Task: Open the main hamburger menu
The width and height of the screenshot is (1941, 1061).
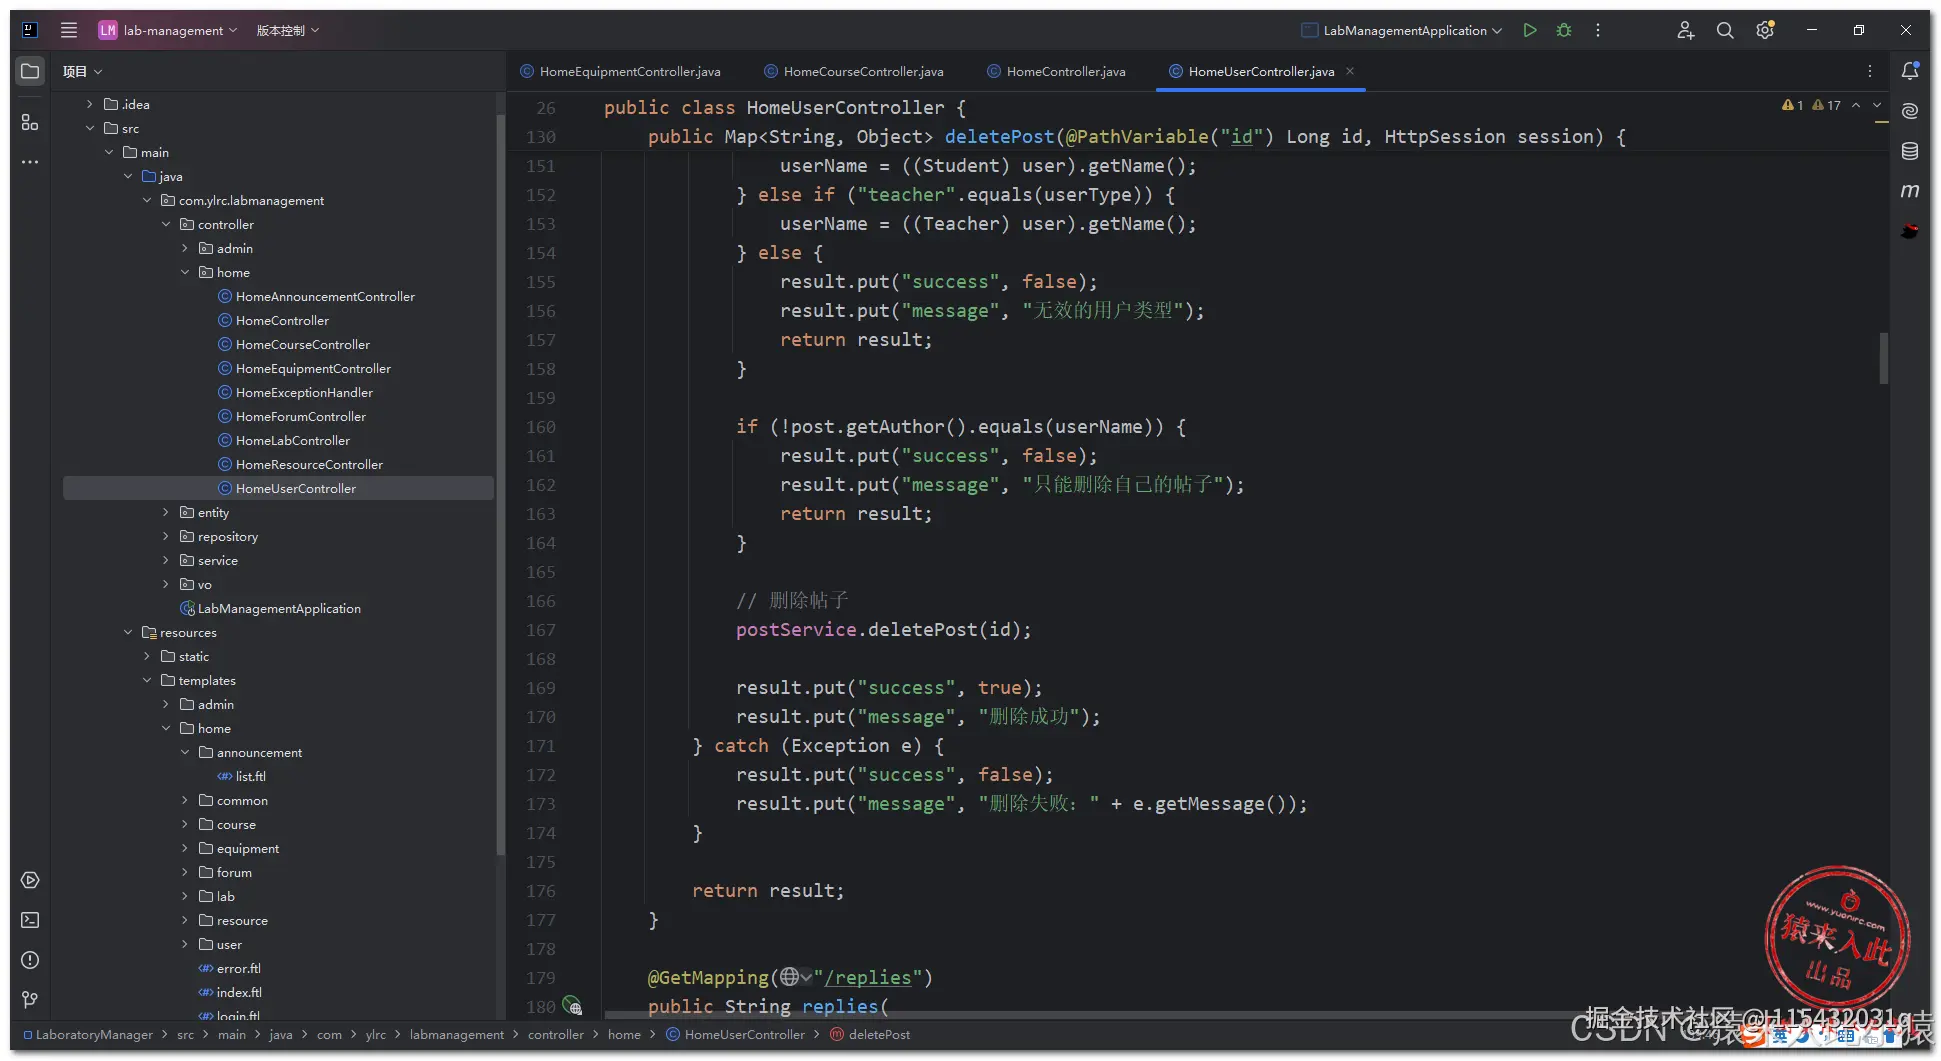Action: [69, 30]
